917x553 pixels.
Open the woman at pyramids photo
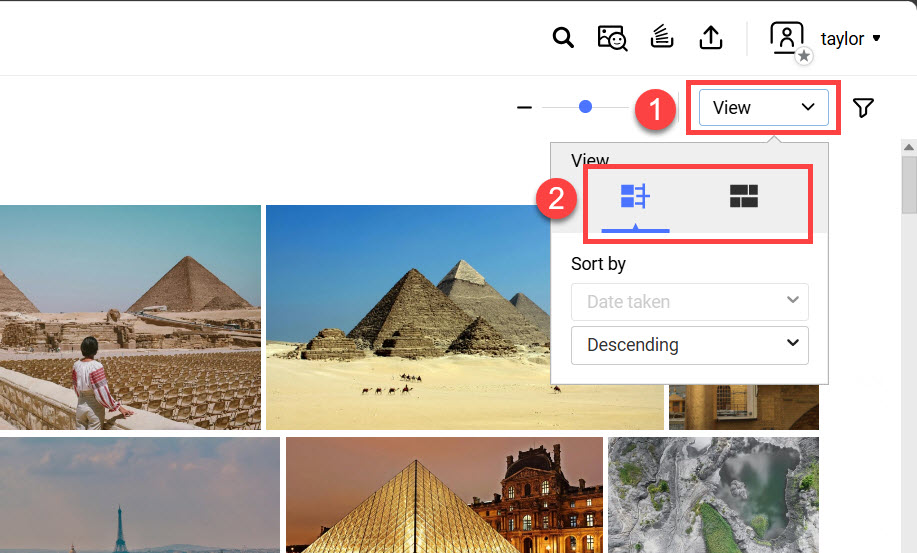point(130,317)
